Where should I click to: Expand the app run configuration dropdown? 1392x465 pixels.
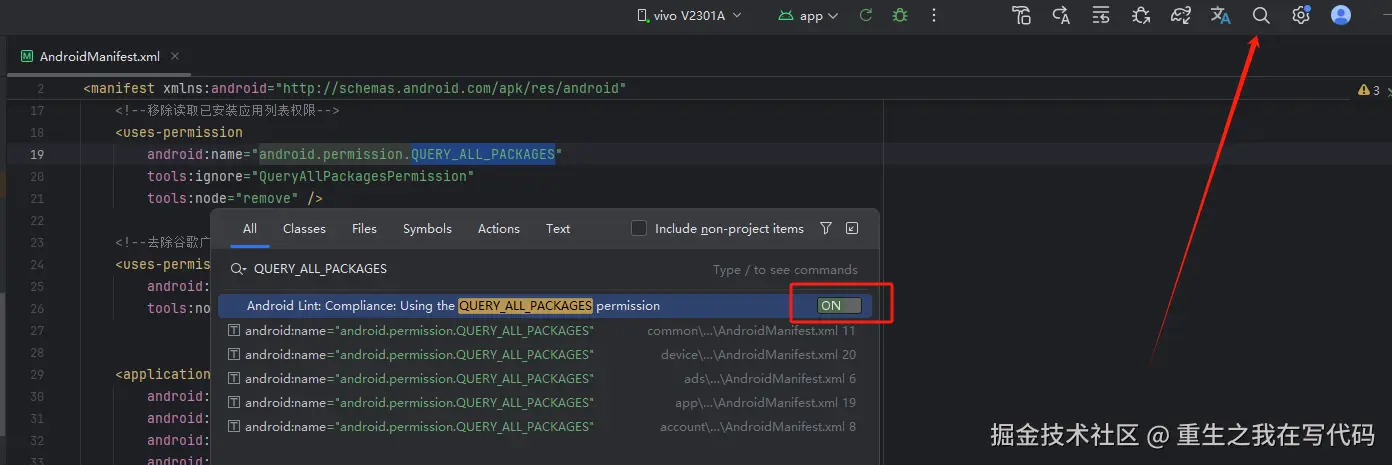808,16
